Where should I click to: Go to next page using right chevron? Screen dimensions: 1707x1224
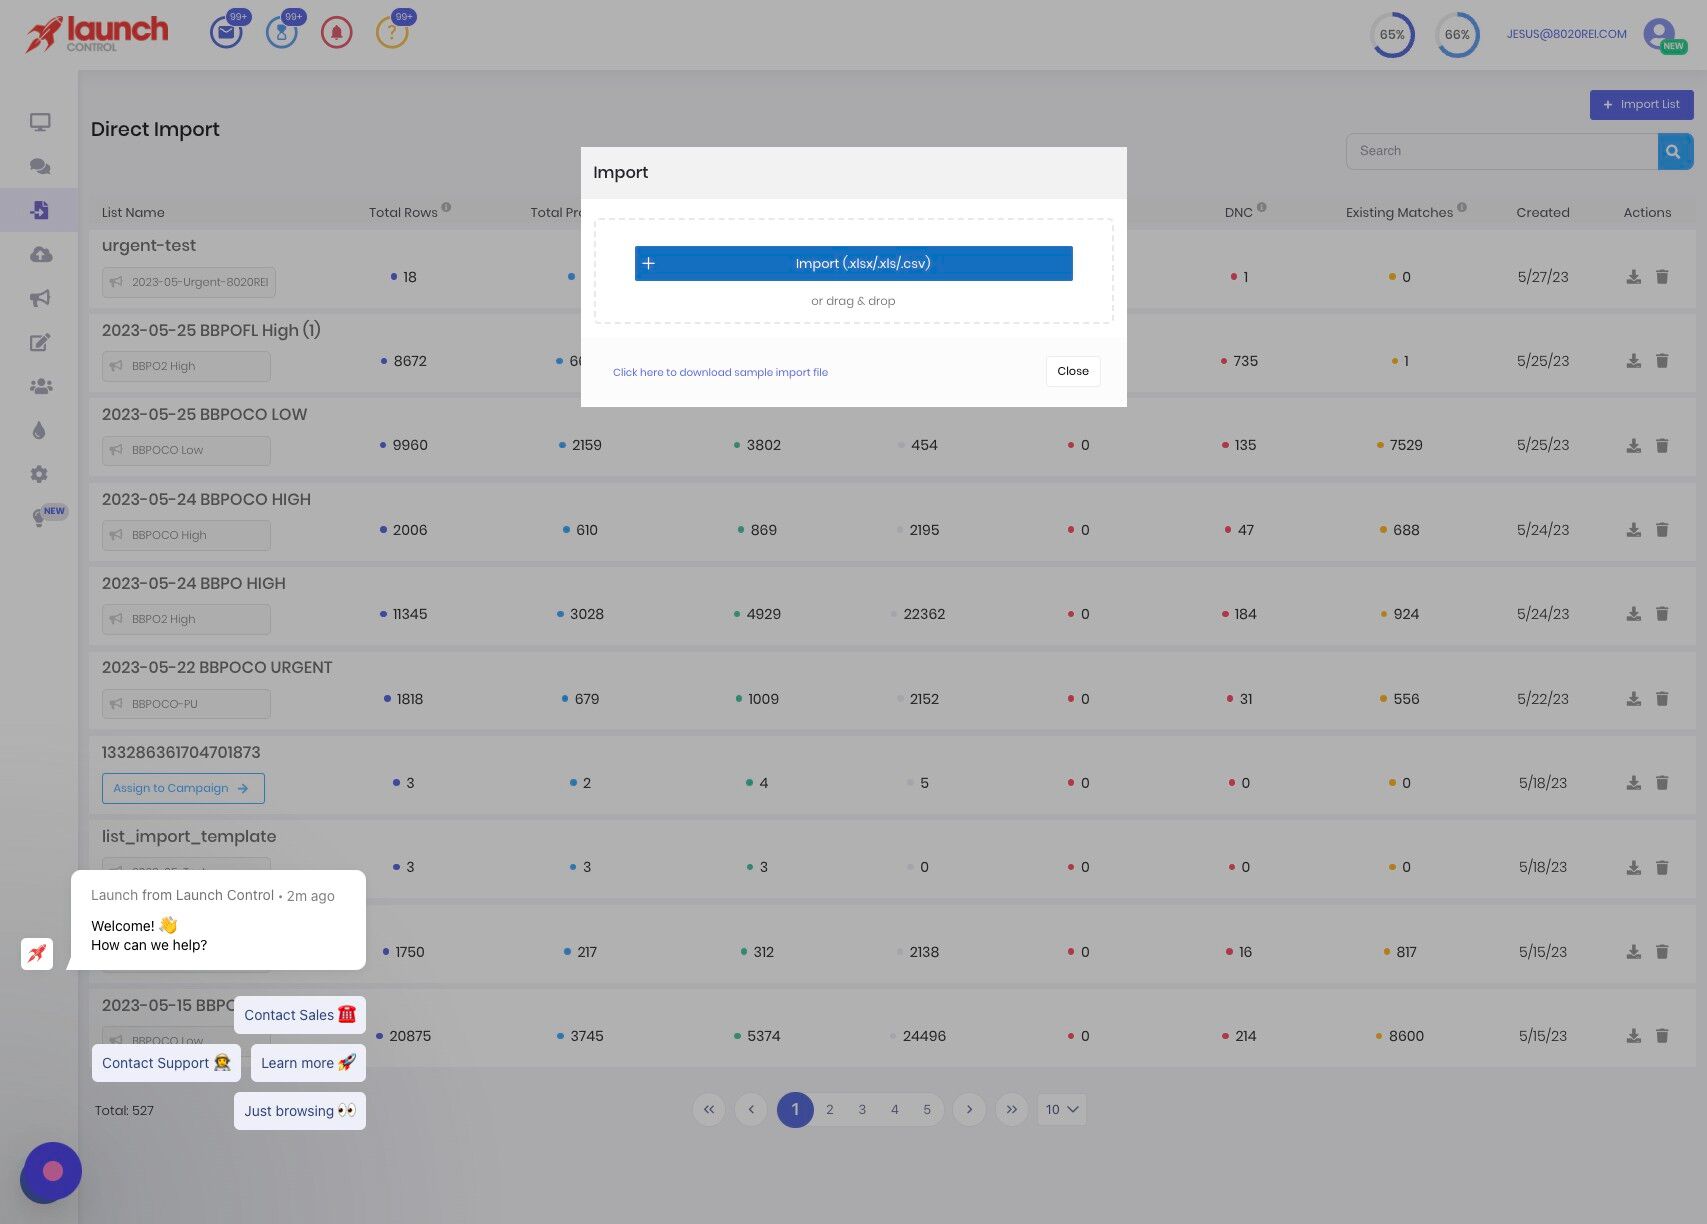coord(968,1109)
